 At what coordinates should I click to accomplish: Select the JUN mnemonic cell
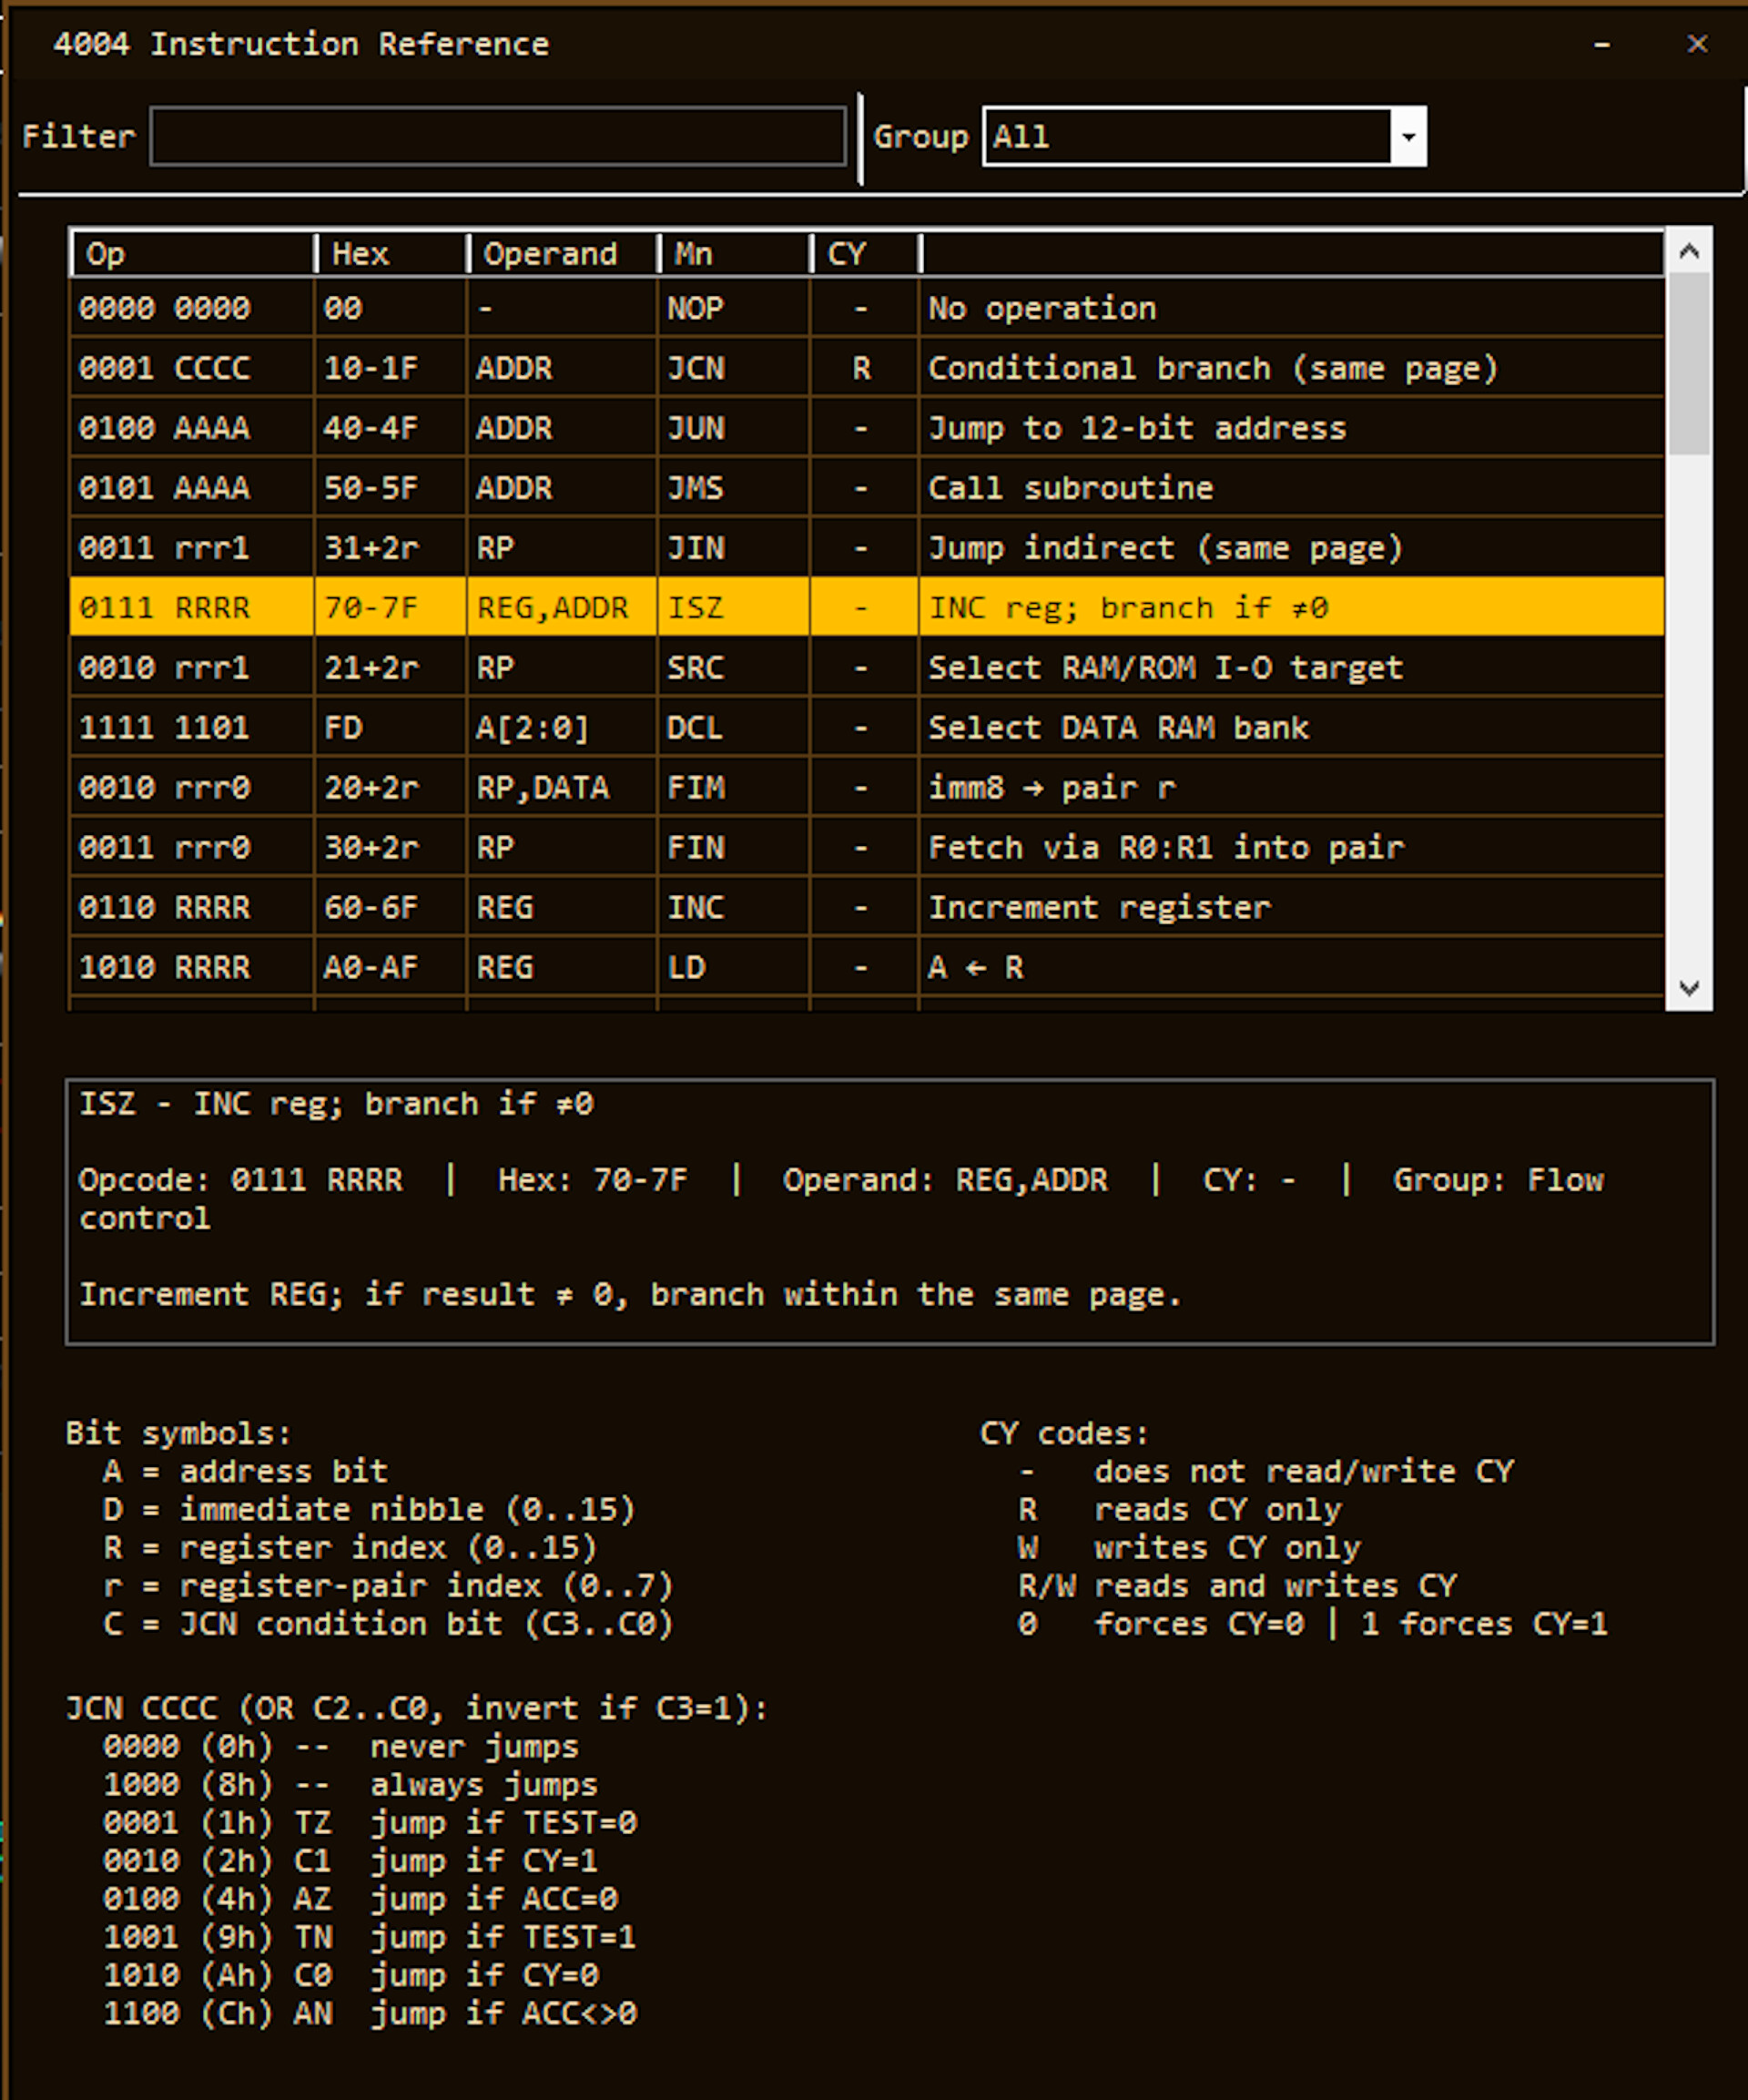734,428
